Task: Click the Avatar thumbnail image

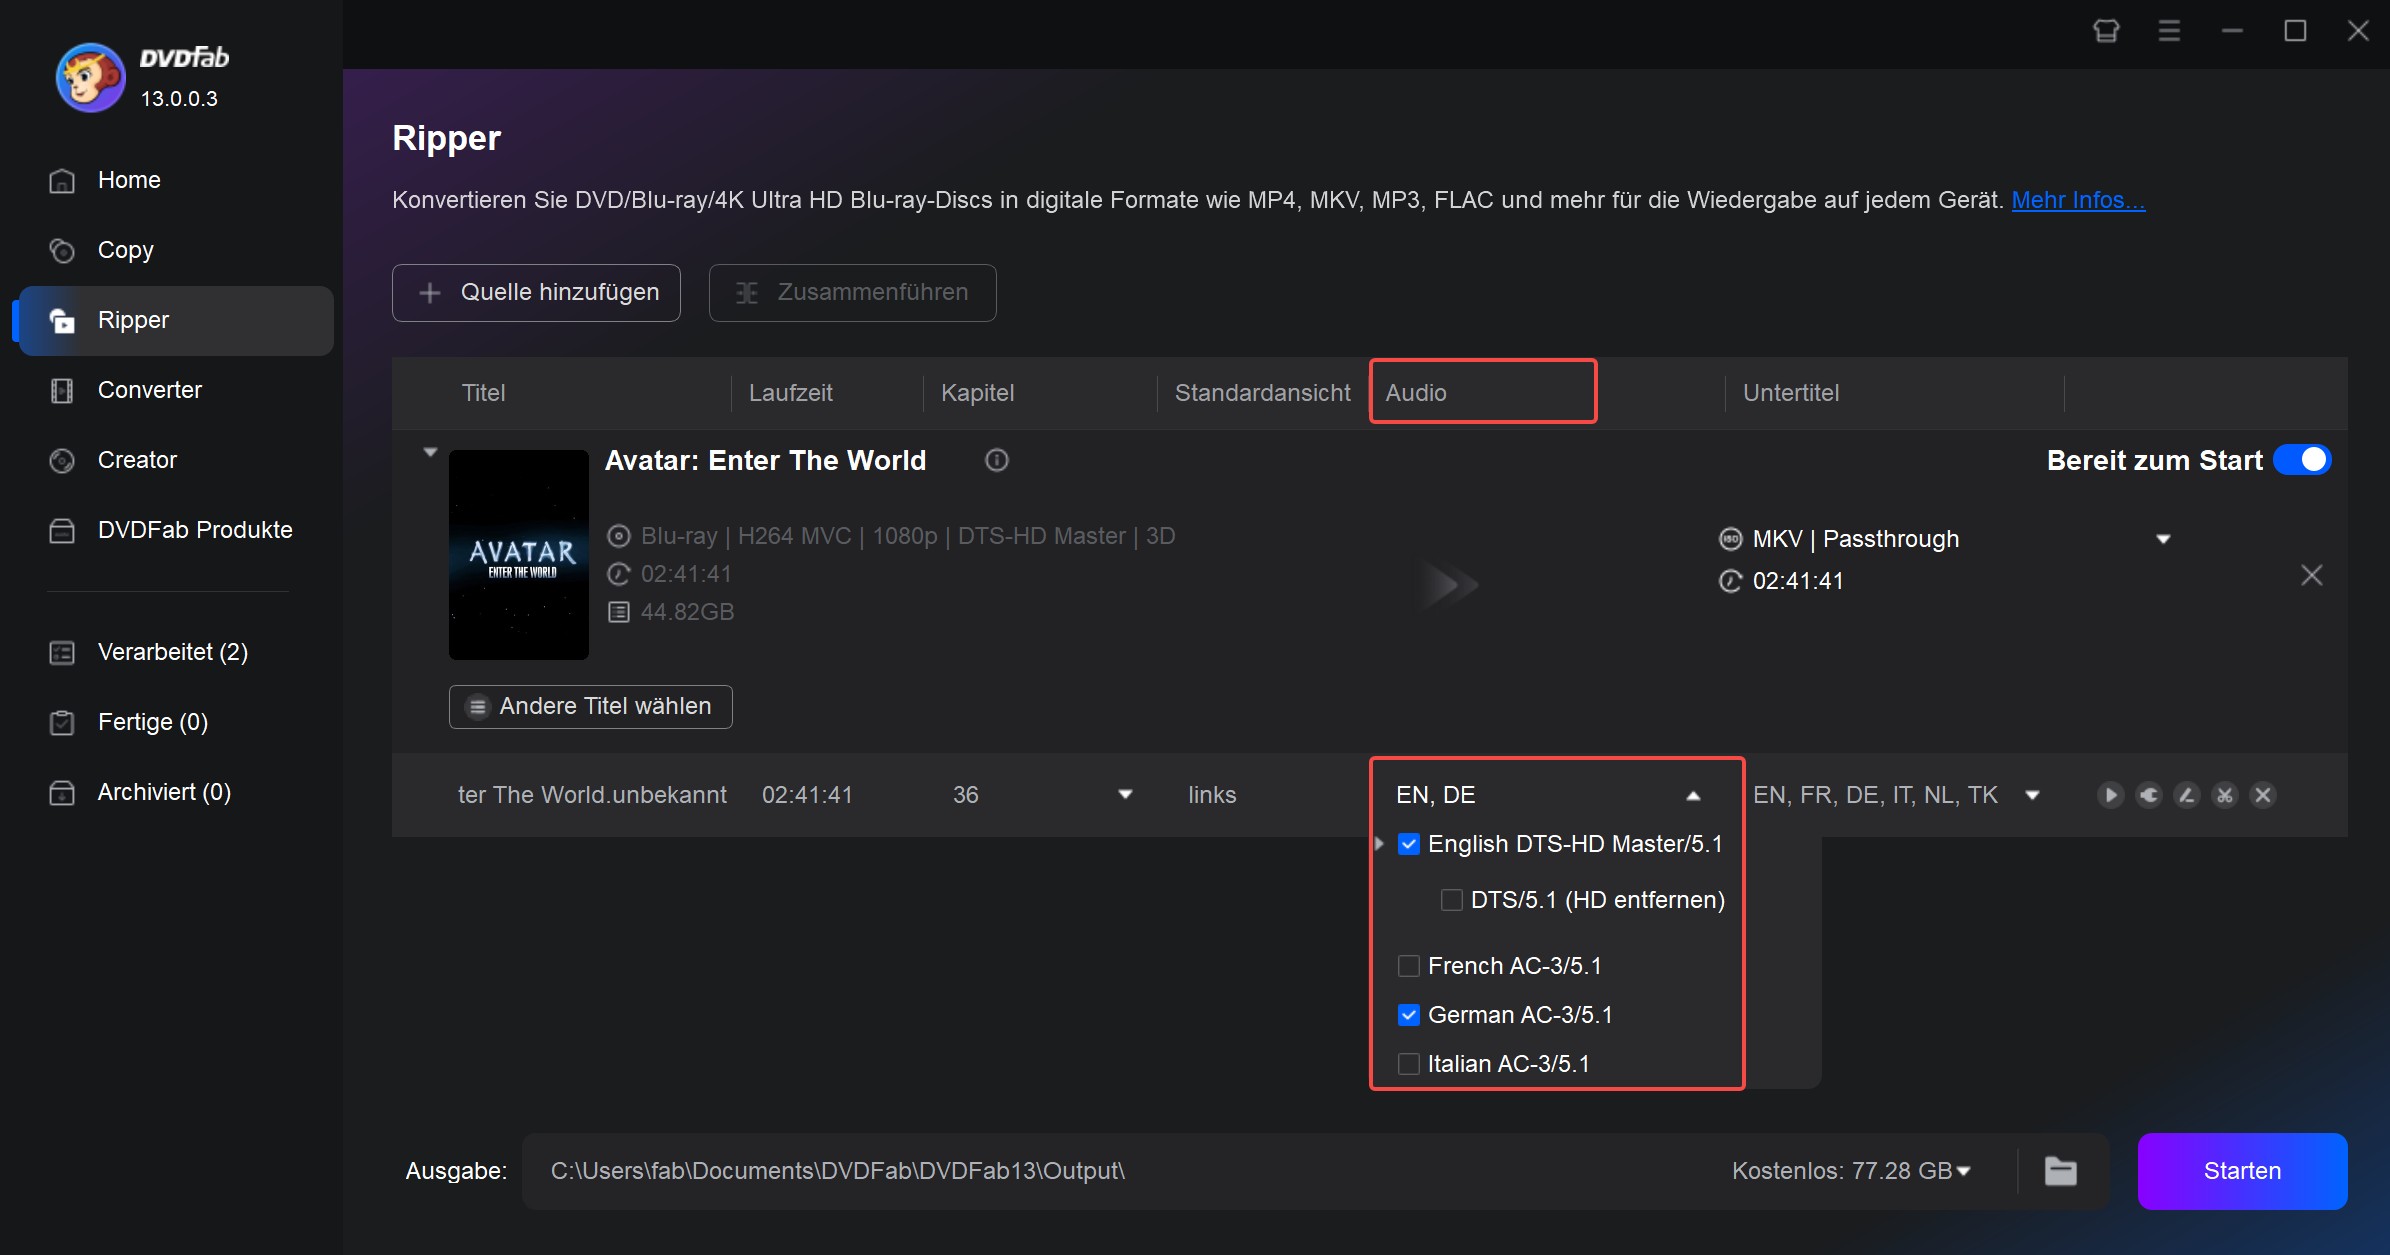Action: [518, 553]
